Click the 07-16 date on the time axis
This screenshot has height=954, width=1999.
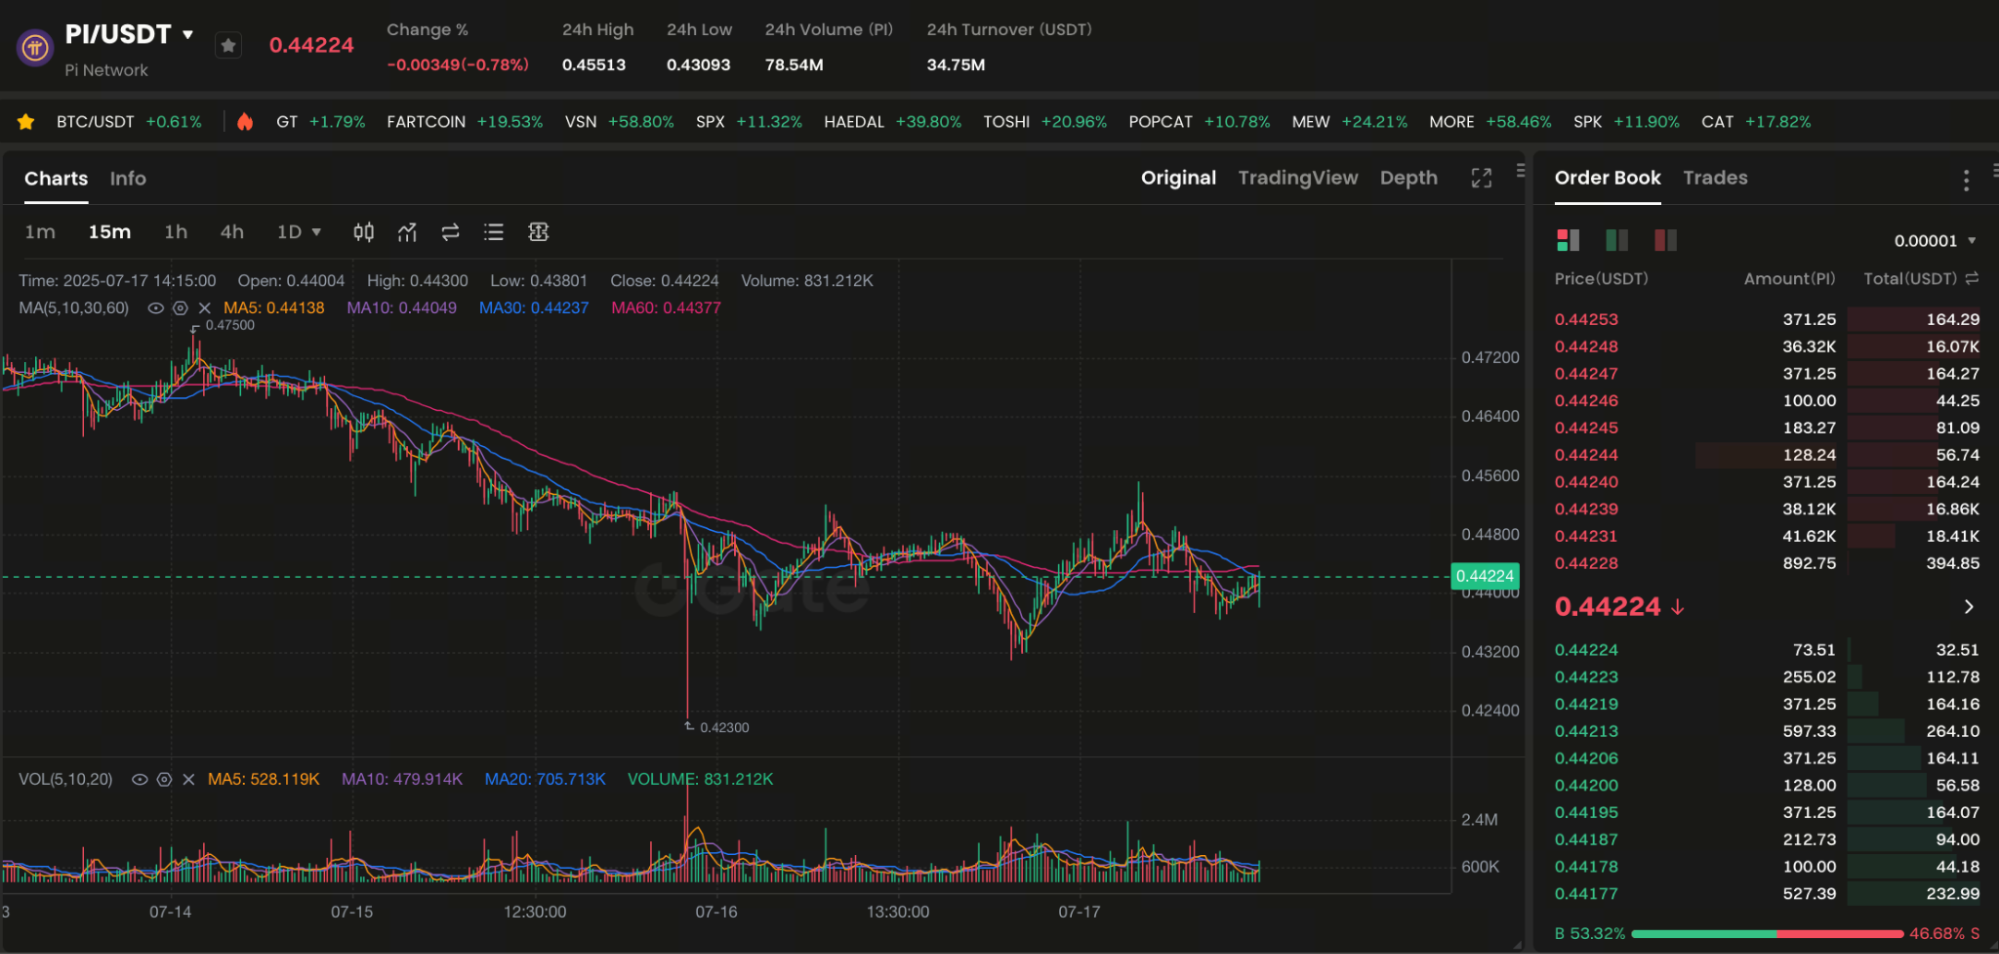716,912
